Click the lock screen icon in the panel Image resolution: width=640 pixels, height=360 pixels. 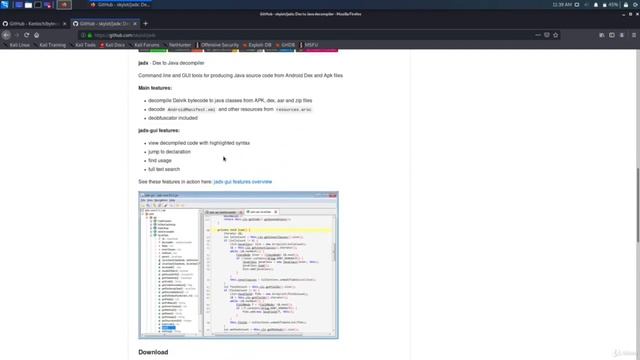pos(626,5)
